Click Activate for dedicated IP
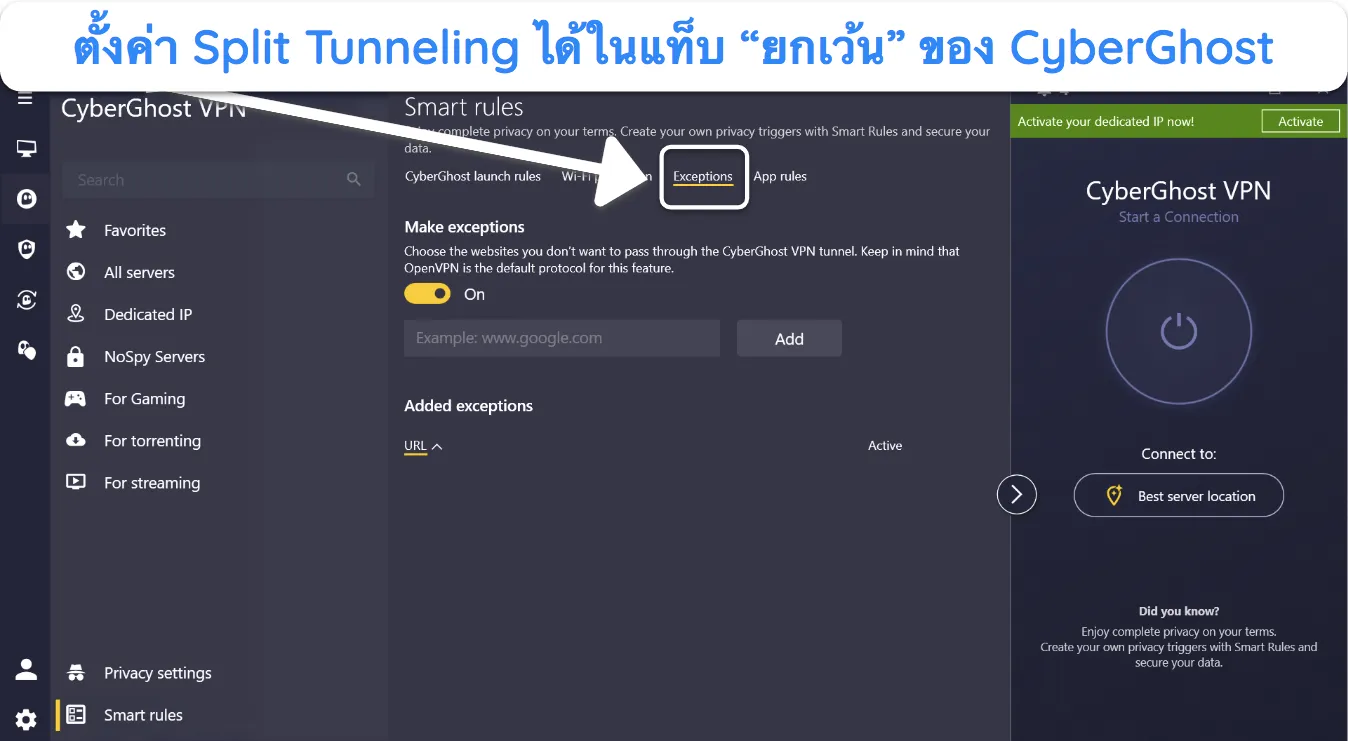This screenshot has width=1348, height=741. (1300, 122)
